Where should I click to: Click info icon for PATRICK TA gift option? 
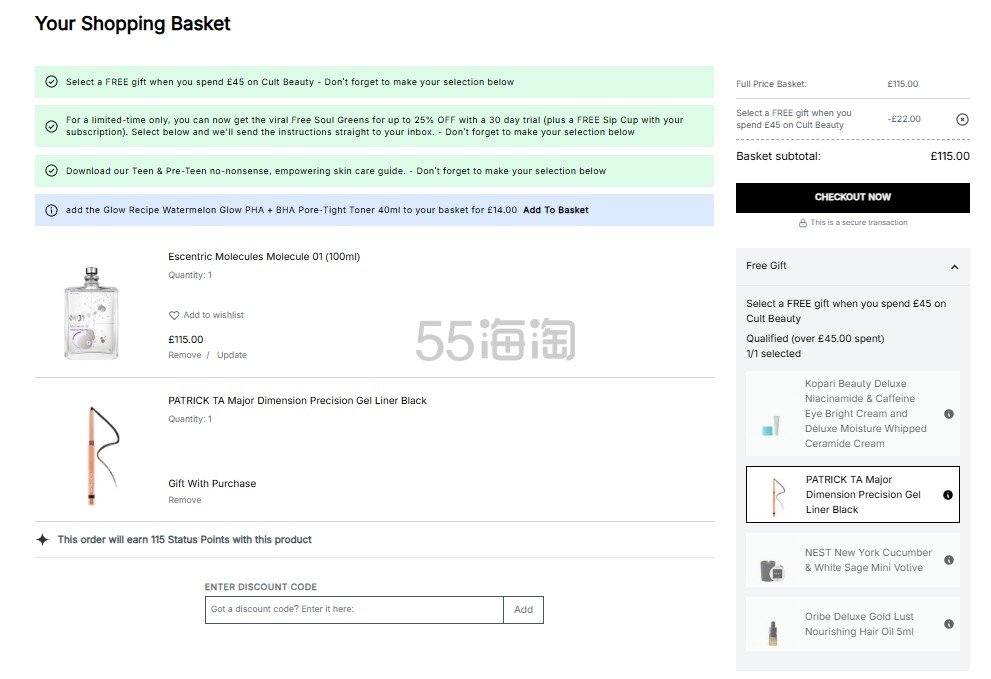[x=948, y=495]
